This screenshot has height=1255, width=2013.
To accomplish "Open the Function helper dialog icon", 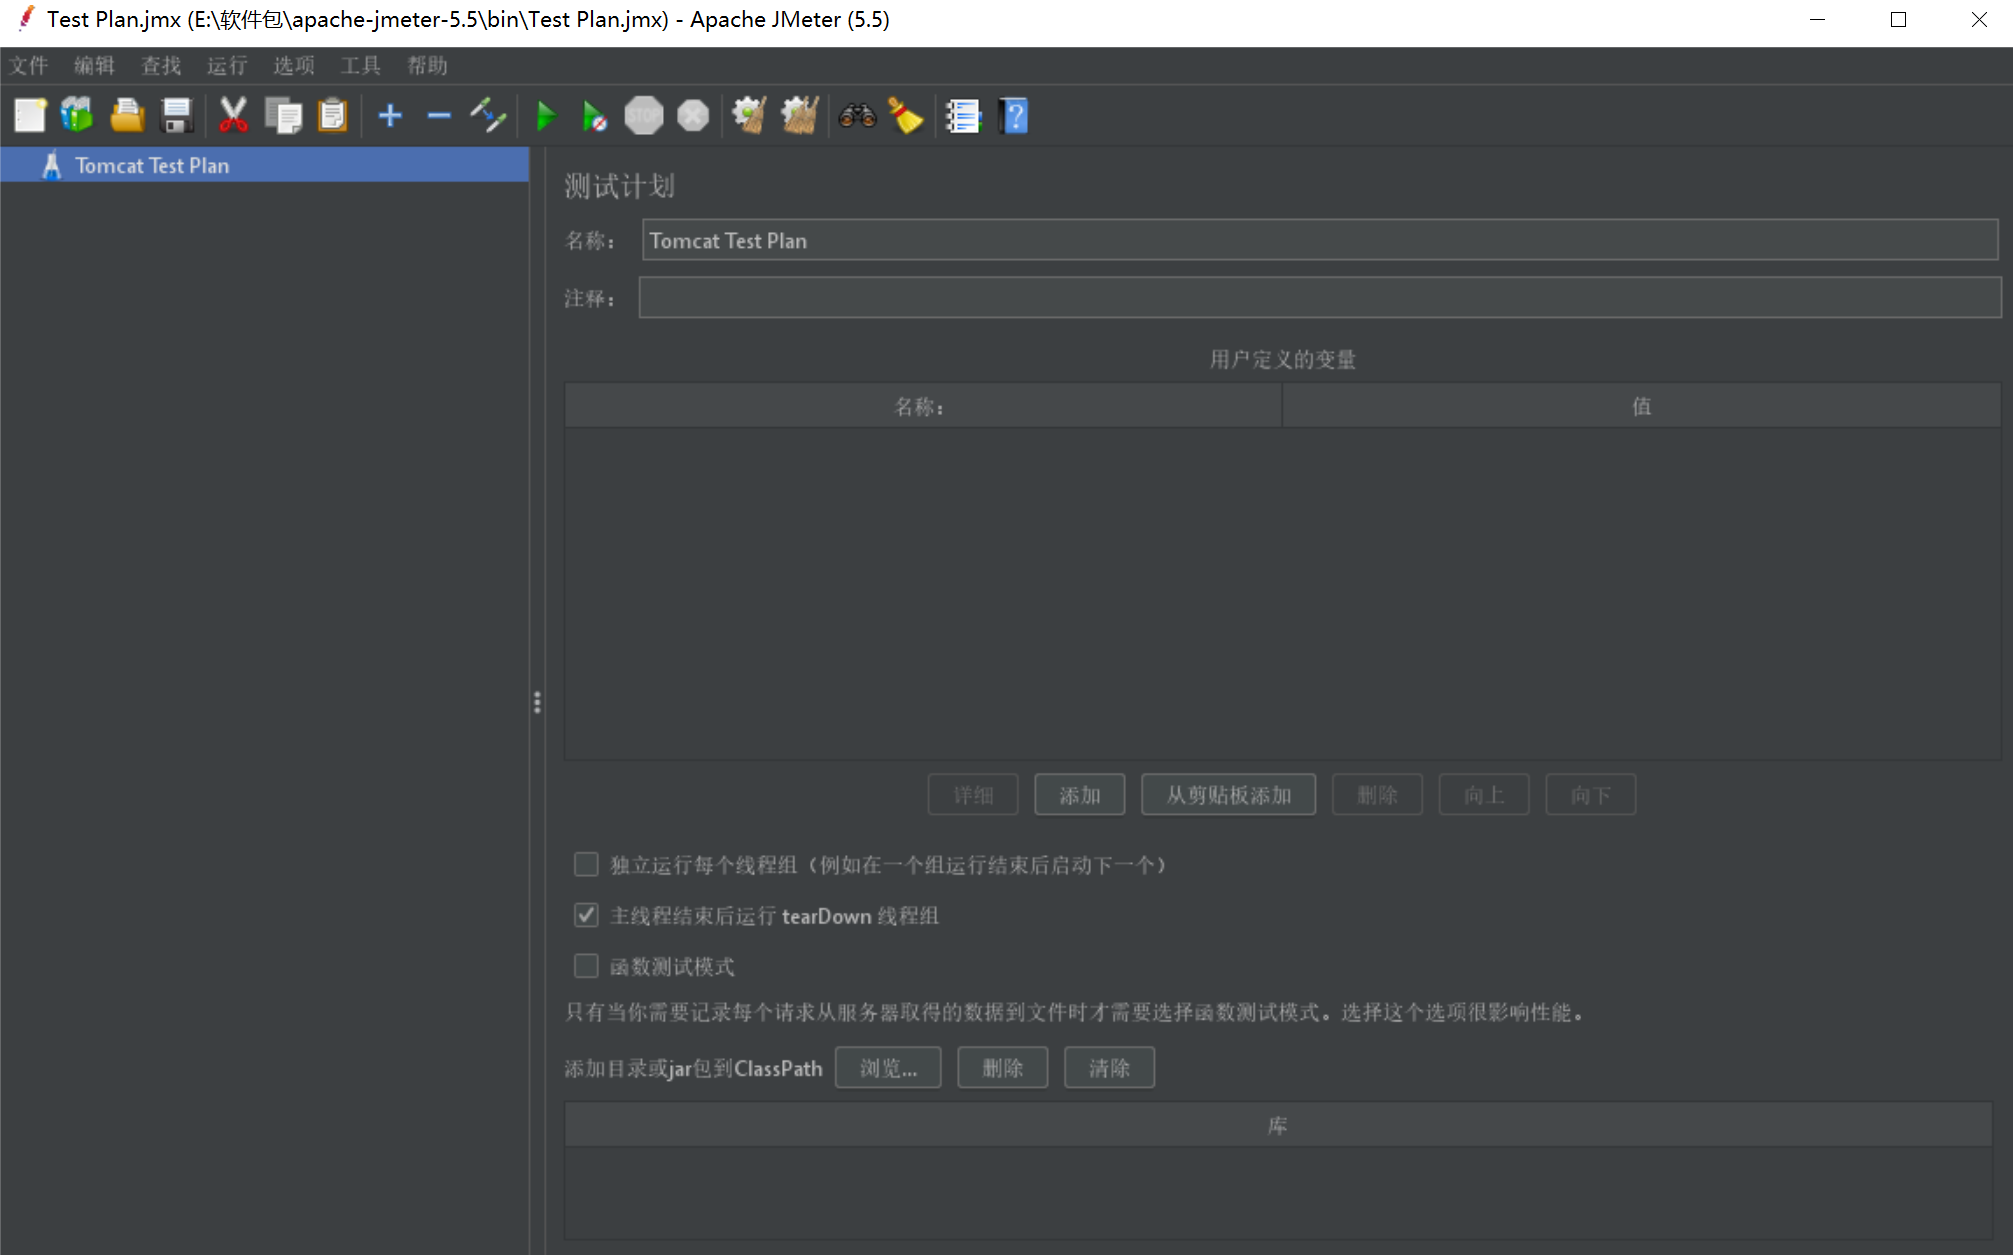I will pyautogui.click(x=964, y=116).
